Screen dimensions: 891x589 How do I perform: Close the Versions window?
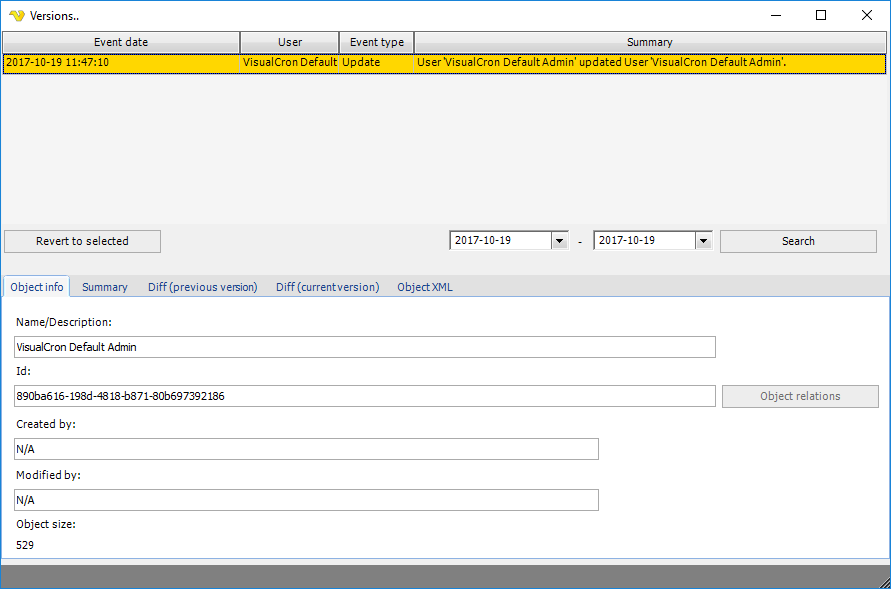click(867, 15)
